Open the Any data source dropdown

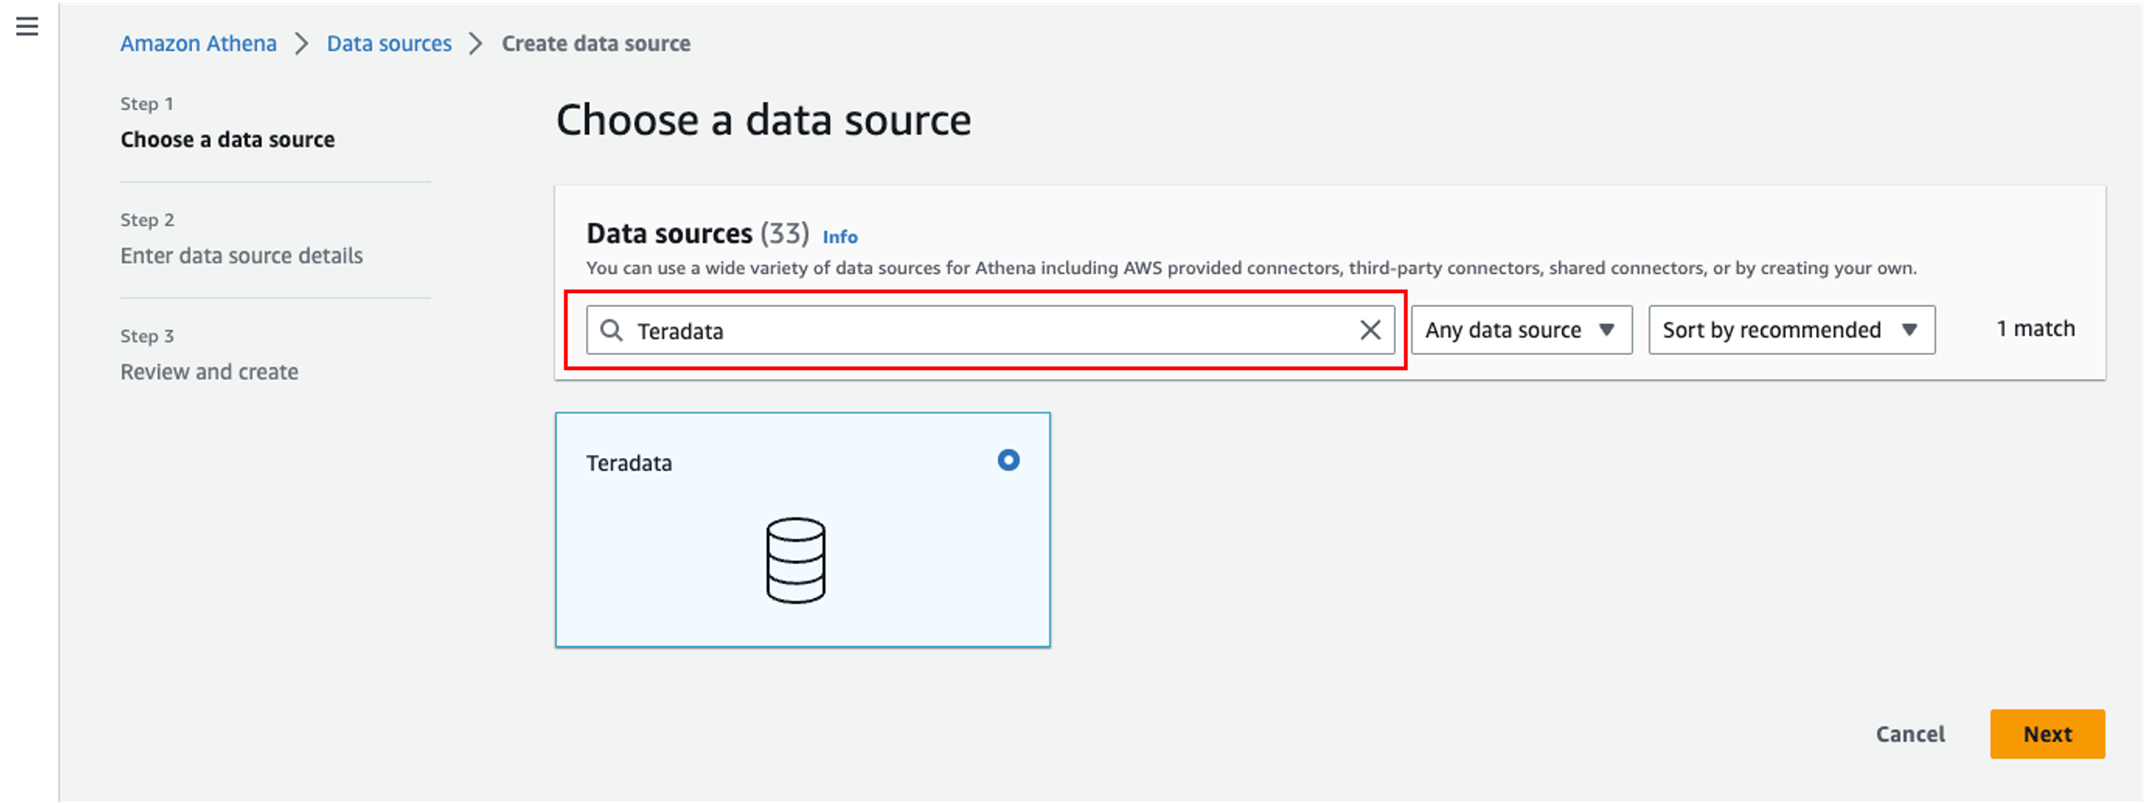click(x=1521, y=330)
